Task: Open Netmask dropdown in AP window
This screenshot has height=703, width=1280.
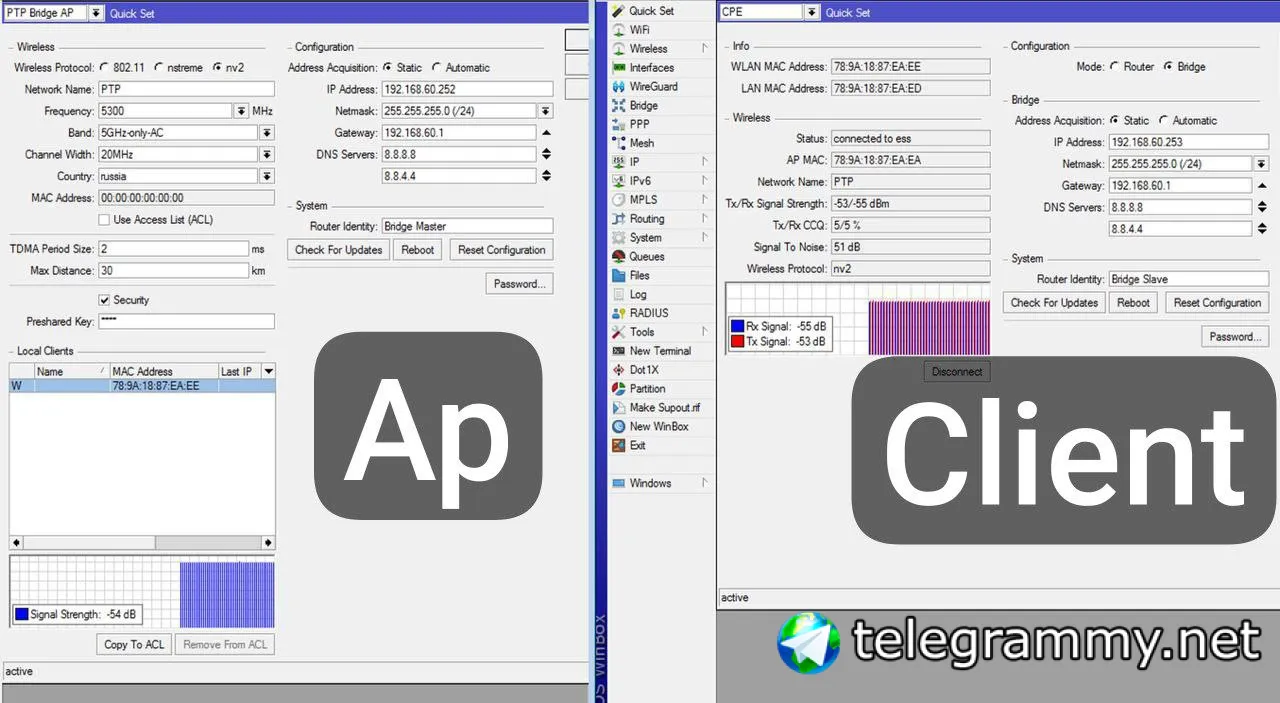Action: point(546,111)
